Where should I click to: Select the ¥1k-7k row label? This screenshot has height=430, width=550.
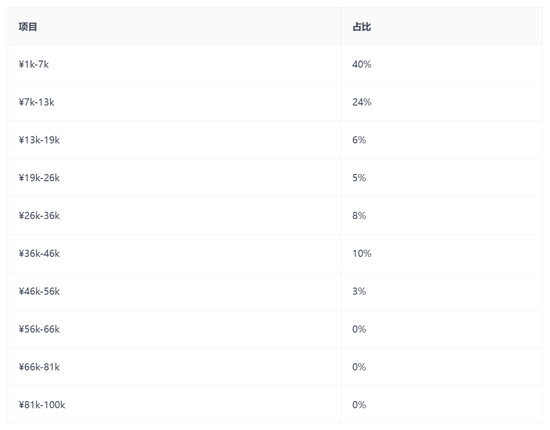[34, 65]
